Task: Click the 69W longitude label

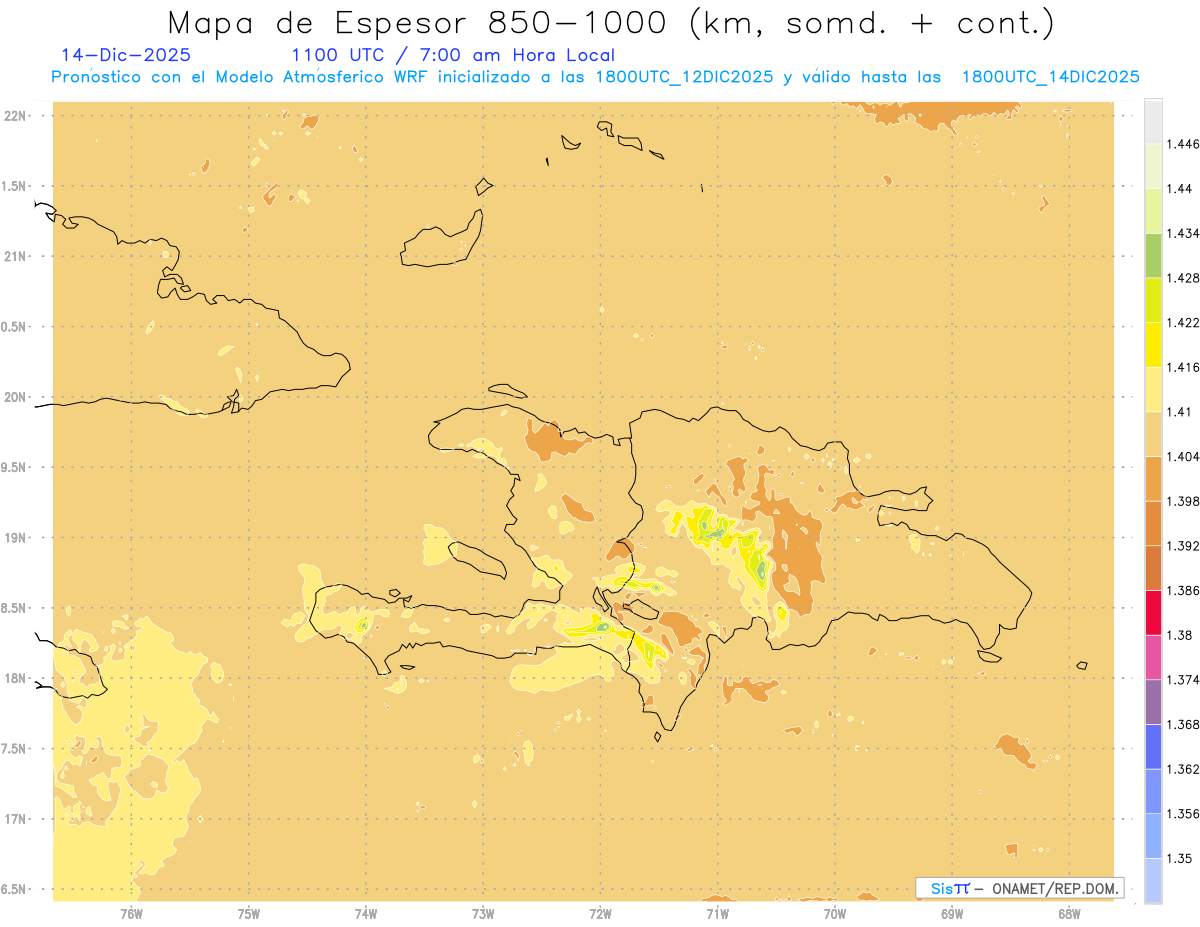Action: (x=951, y=913)
